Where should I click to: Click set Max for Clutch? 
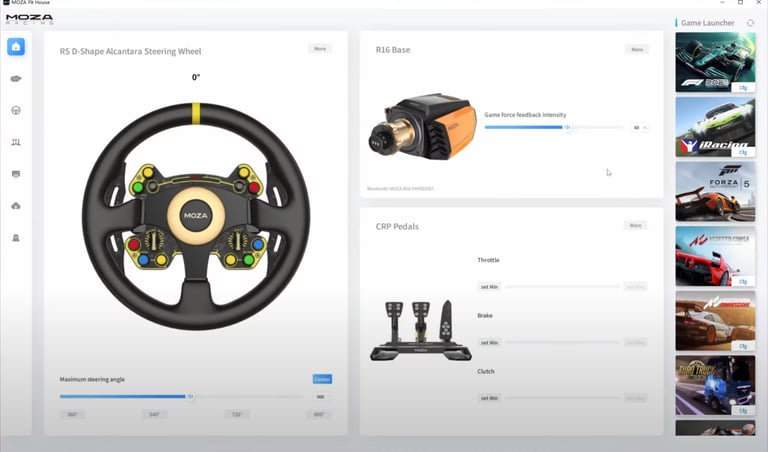click(636, 398)
